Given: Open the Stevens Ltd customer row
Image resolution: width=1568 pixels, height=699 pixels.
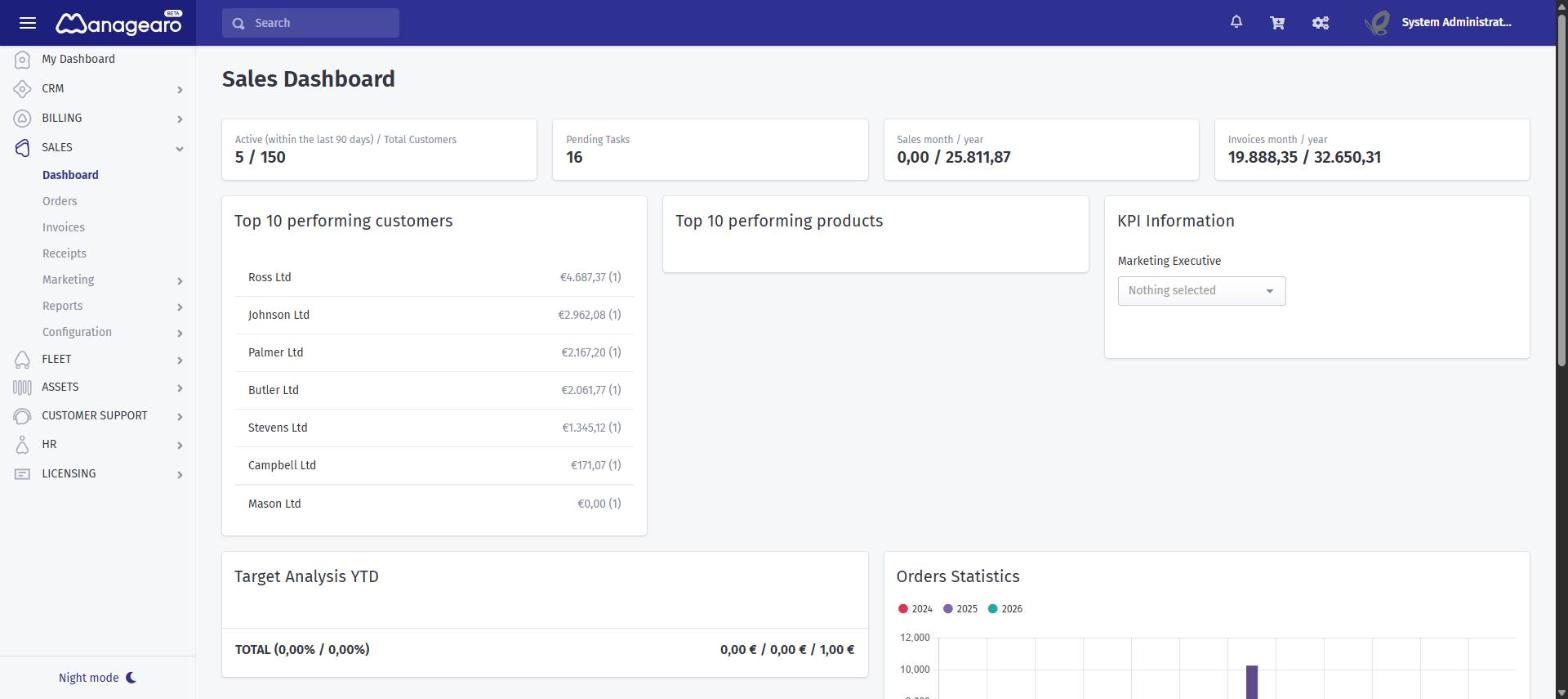Looking at the screenshot, I should click(434, 428).
